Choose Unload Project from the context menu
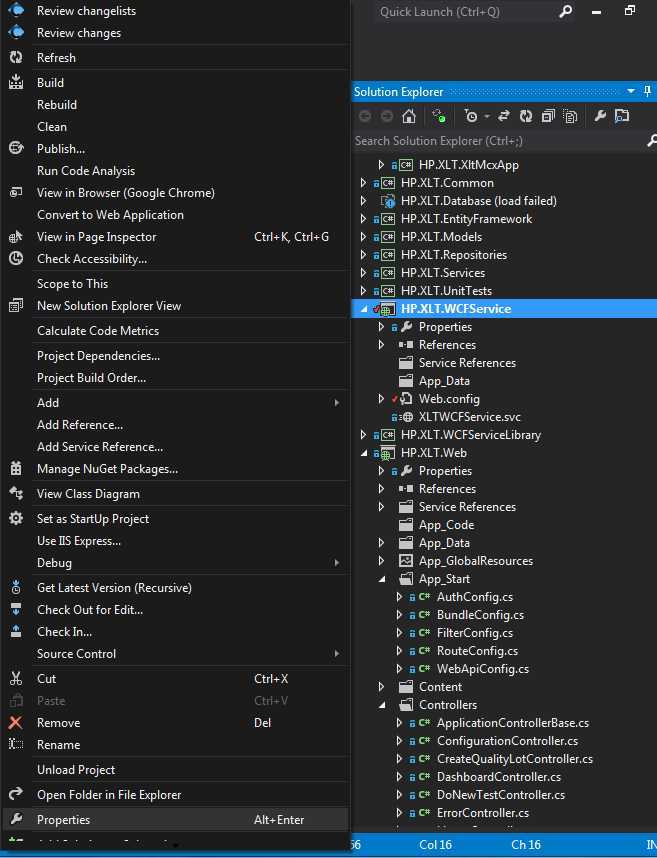Viewport: 657px width, 858px height. 175,769
